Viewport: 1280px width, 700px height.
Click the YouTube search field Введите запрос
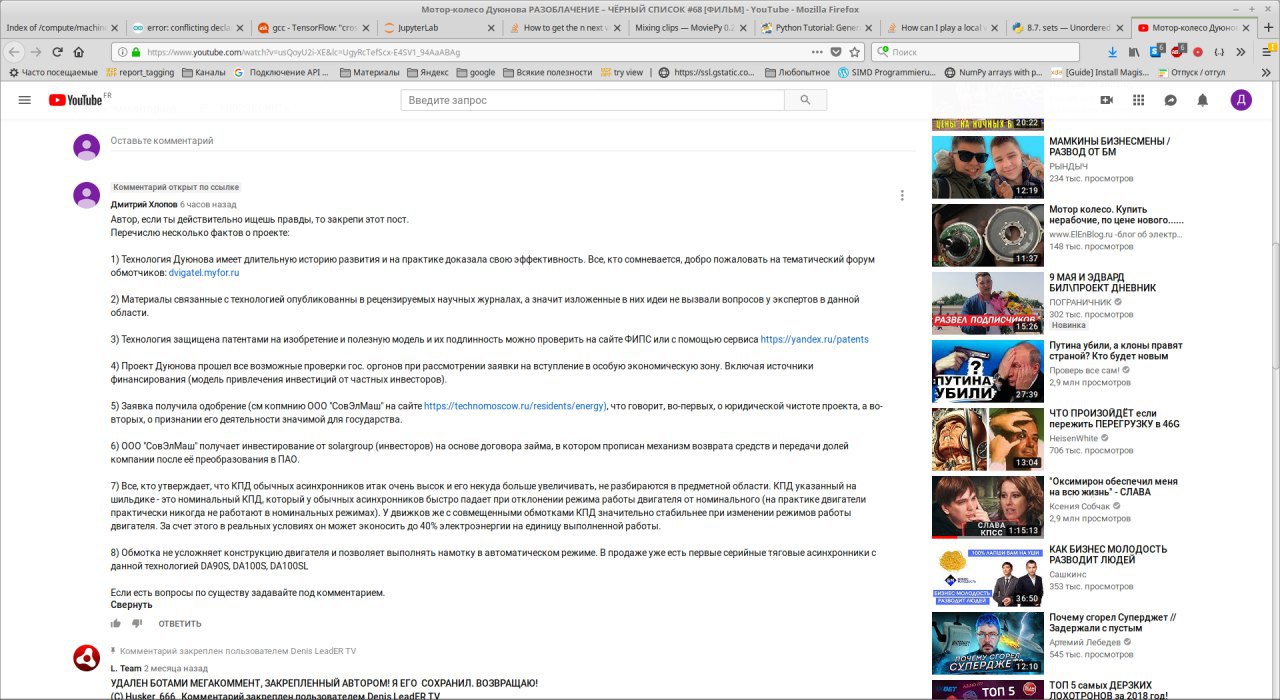tap(593, 100)
